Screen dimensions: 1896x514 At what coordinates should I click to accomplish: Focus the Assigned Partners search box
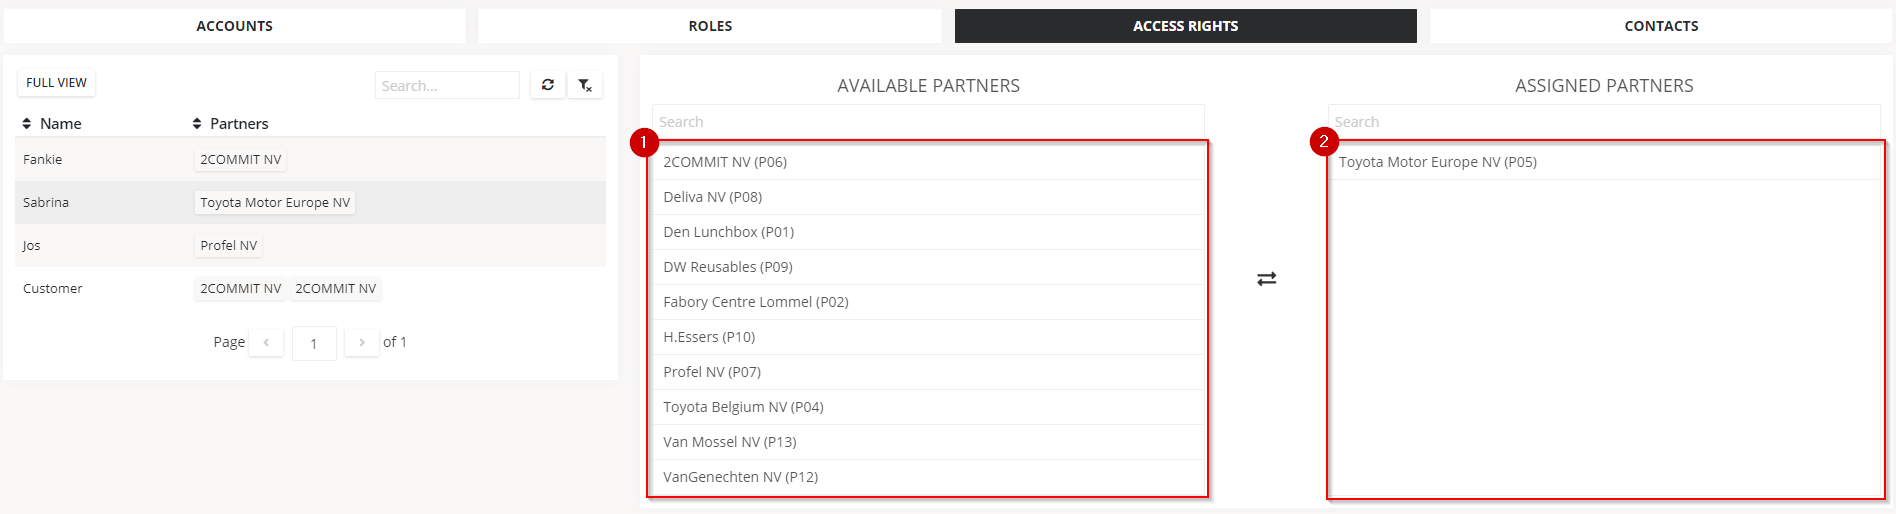[x=1604, y=122]
